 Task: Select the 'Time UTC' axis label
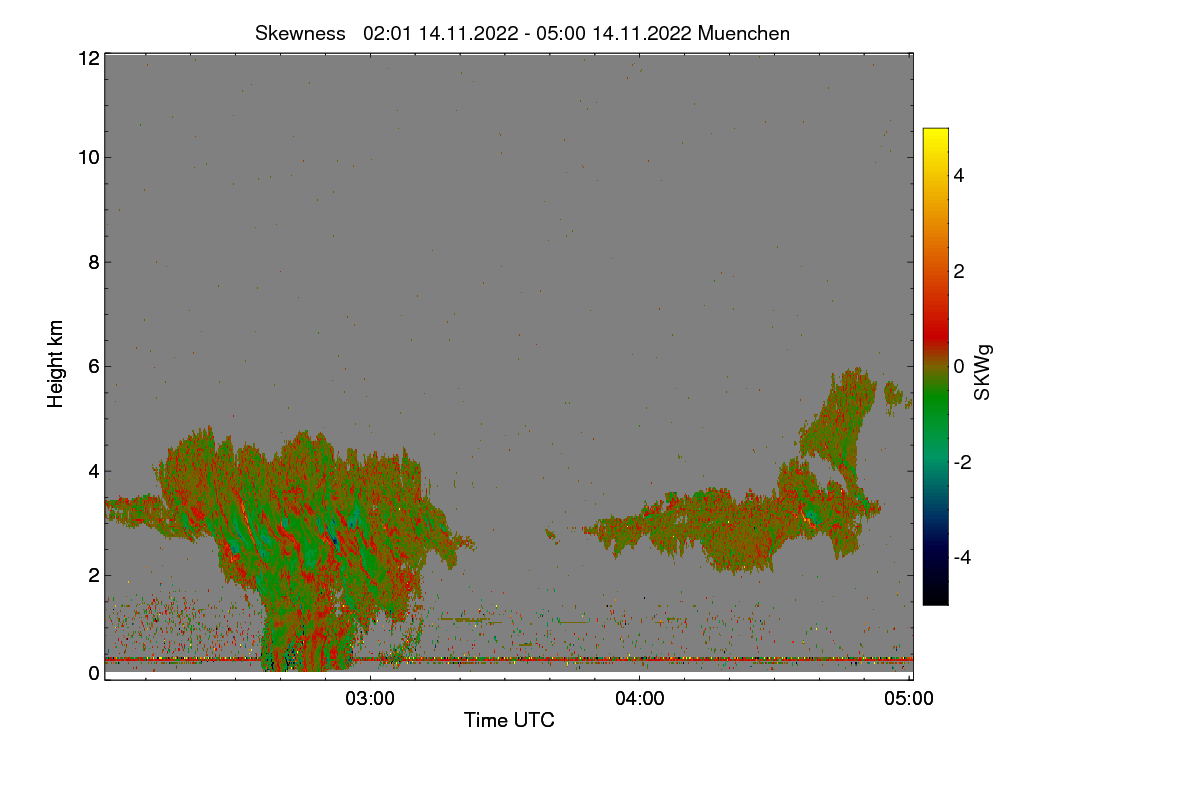(509, 720)
